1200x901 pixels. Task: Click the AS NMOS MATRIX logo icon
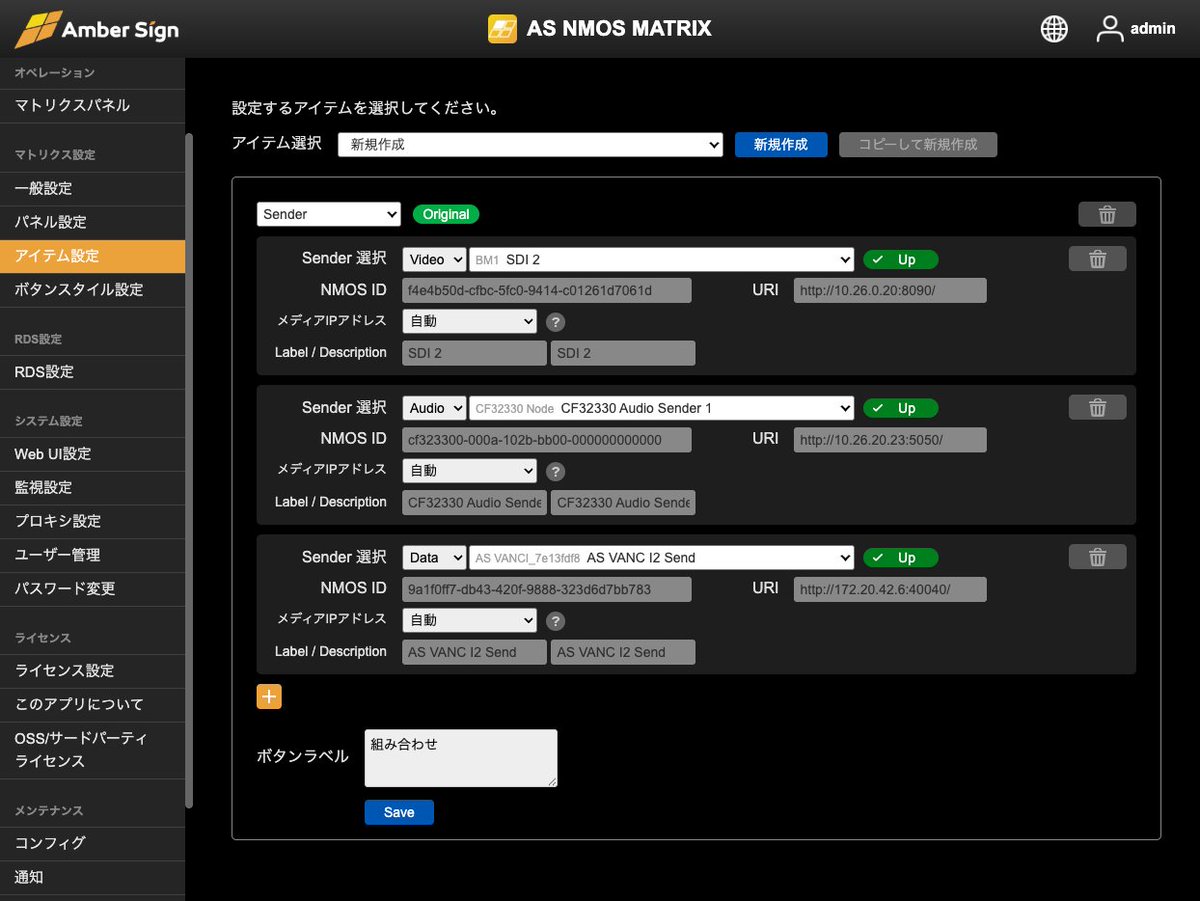[502, 29]
